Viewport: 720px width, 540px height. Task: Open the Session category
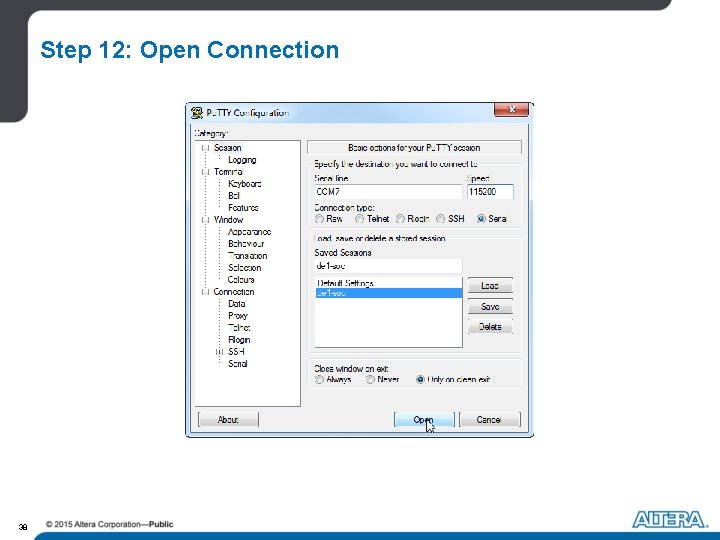tap(227, 148)
